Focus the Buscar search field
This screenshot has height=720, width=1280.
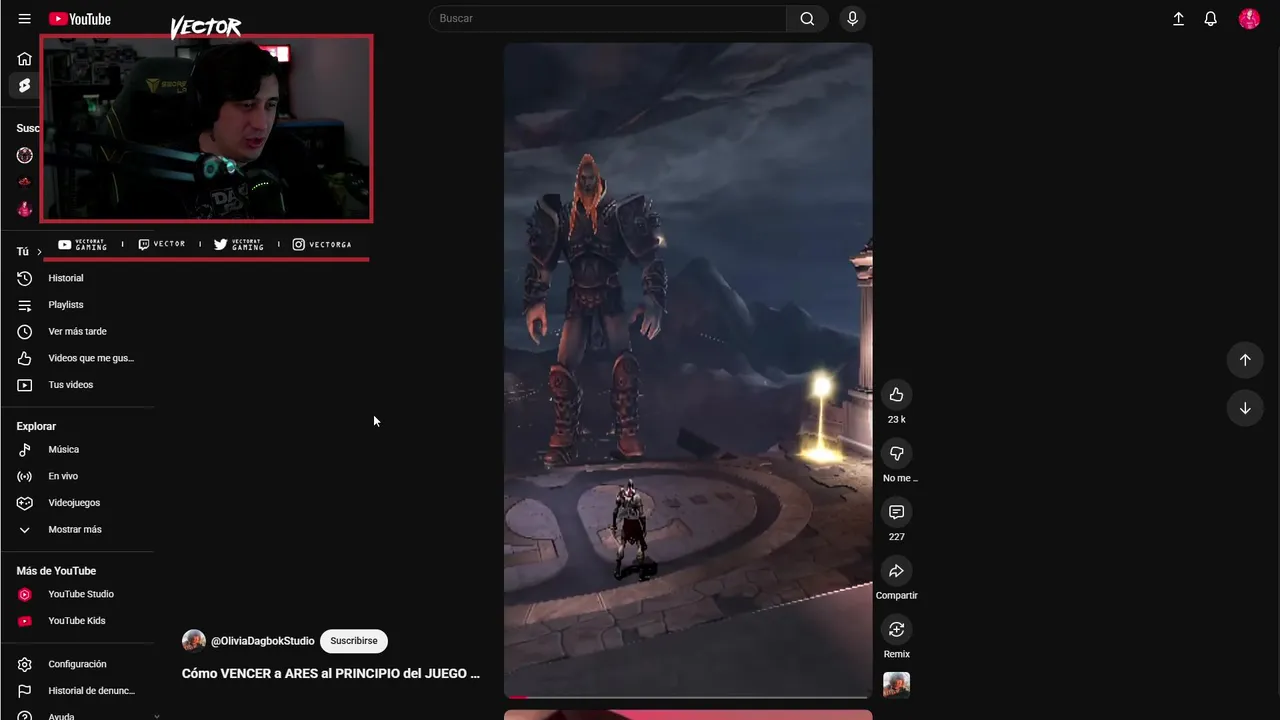tap(608, 19)
